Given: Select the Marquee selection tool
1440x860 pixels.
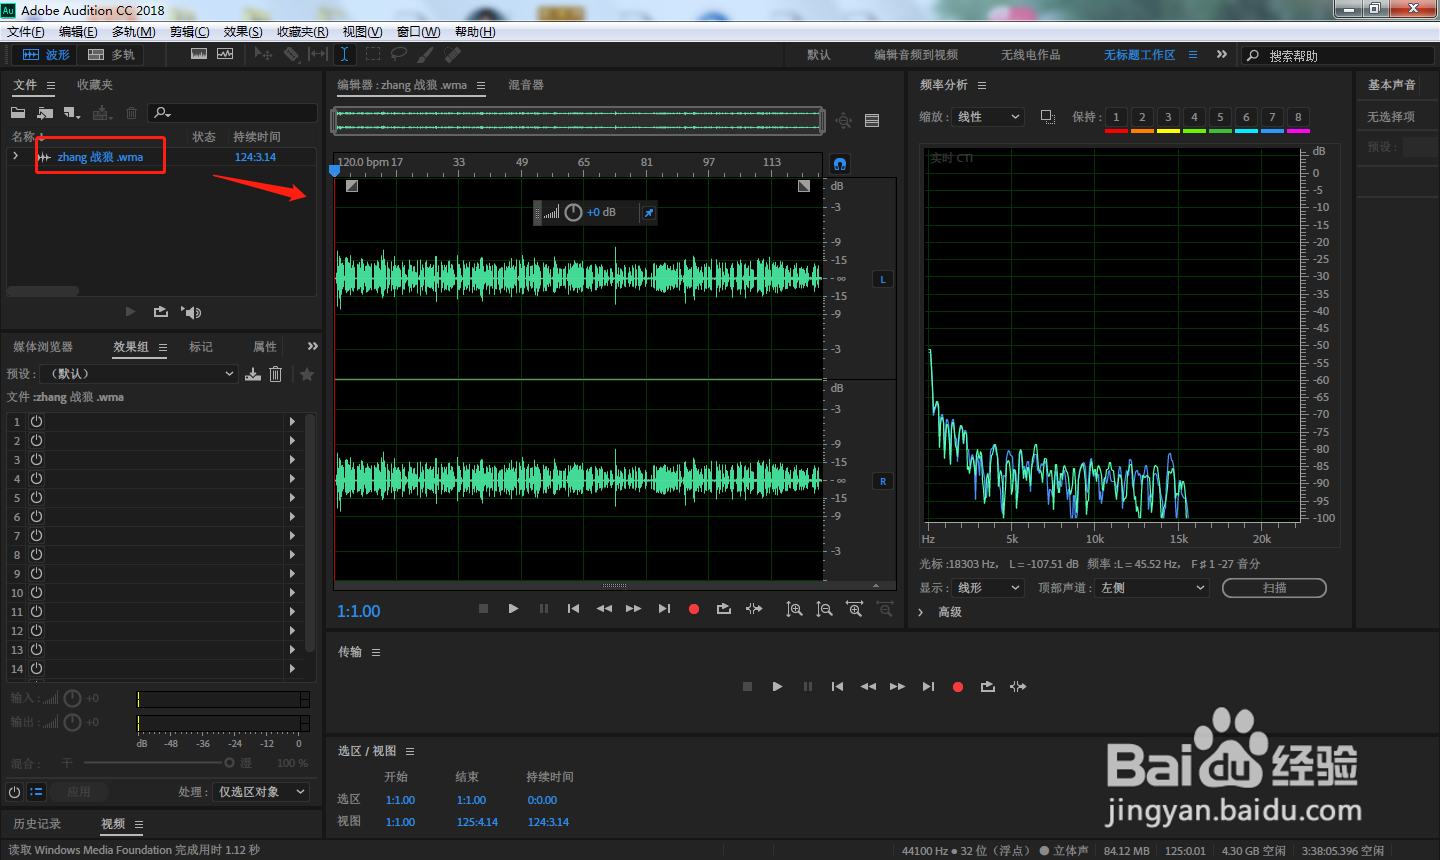Looking at the screenshot, I should tap(373, 54).
